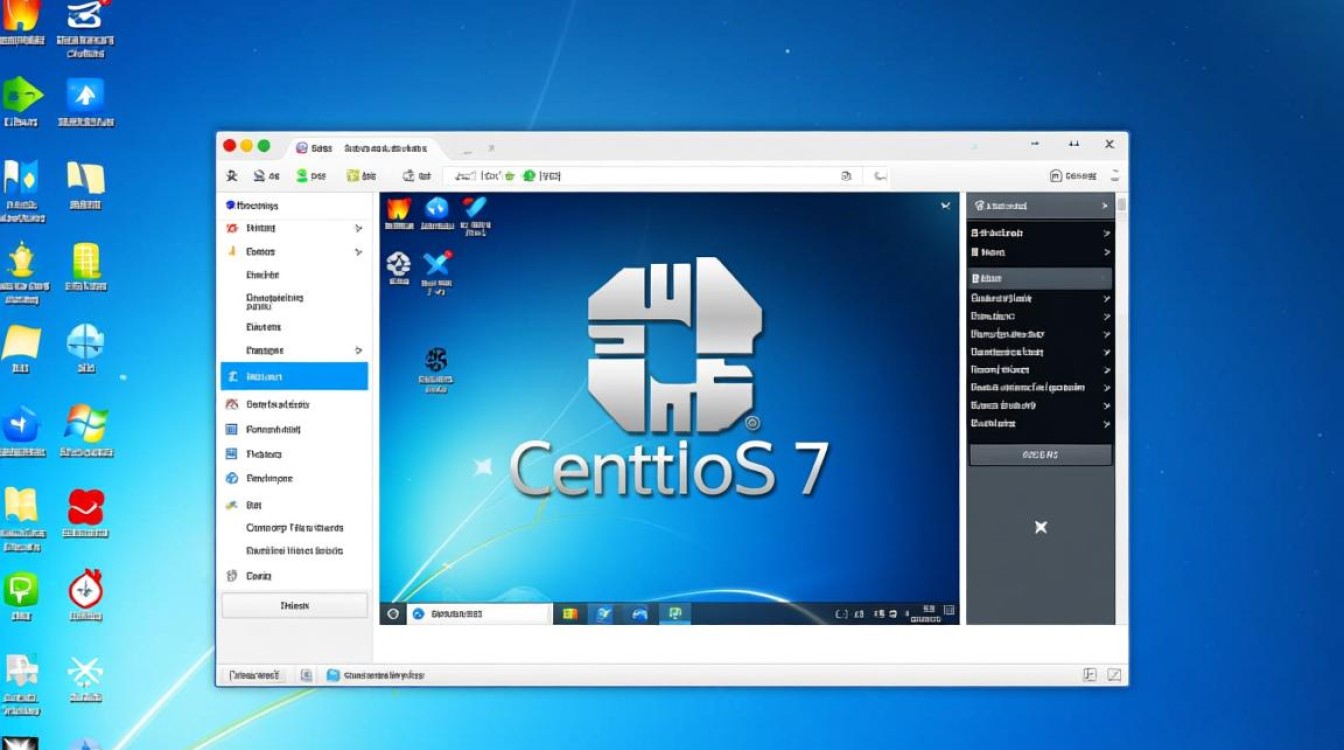Select the highlighted blue entry in the sidebar

(x=294, y=376)
